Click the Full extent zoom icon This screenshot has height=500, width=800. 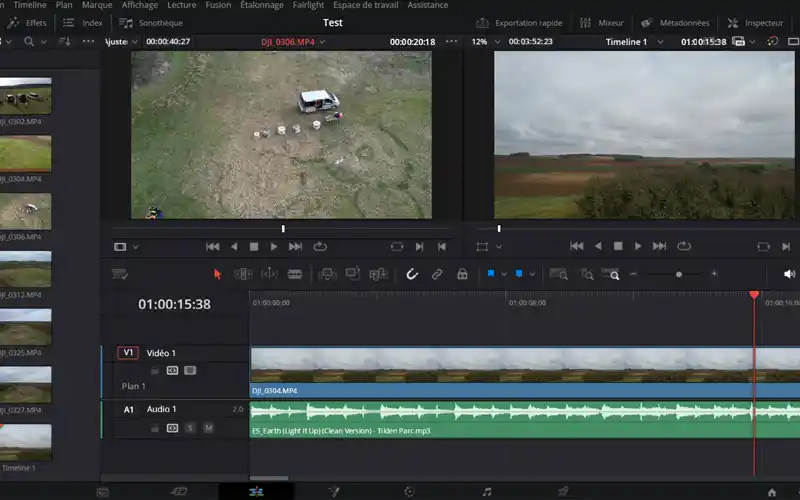coord(559,274)
